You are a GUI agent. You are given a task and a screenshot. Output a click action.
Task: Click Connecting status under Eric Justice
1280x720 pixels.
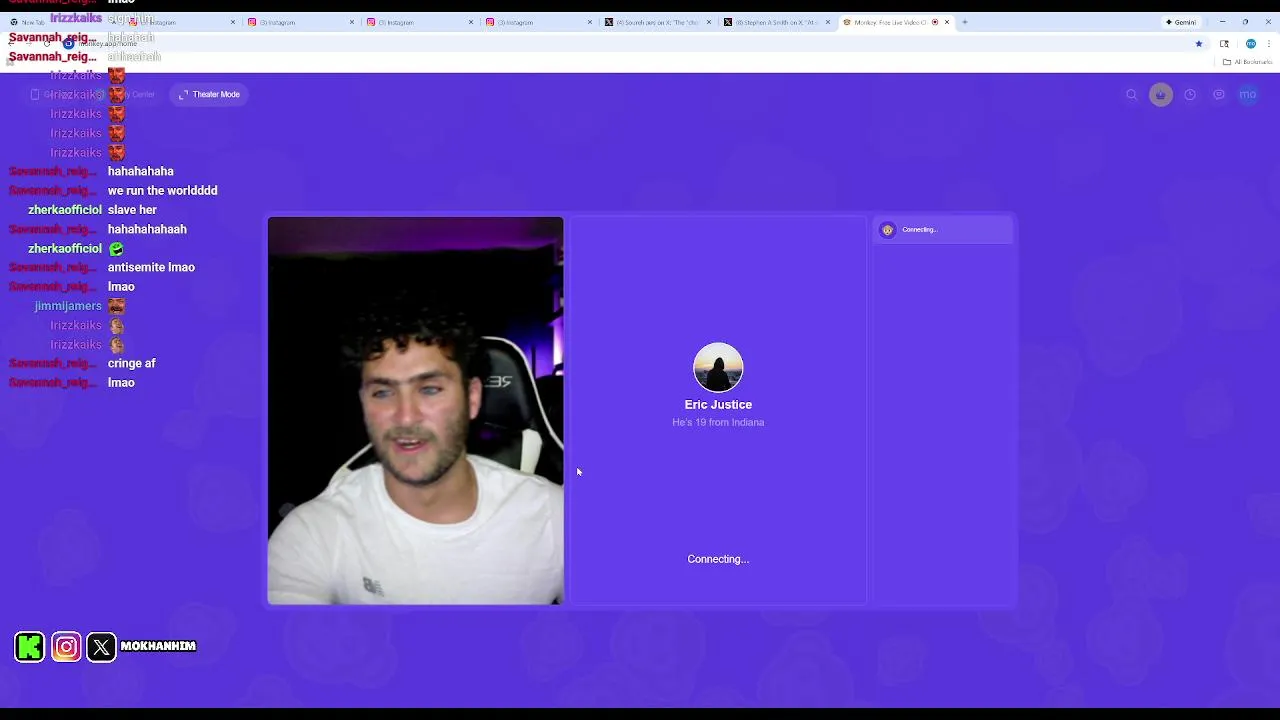pos(718,559)
